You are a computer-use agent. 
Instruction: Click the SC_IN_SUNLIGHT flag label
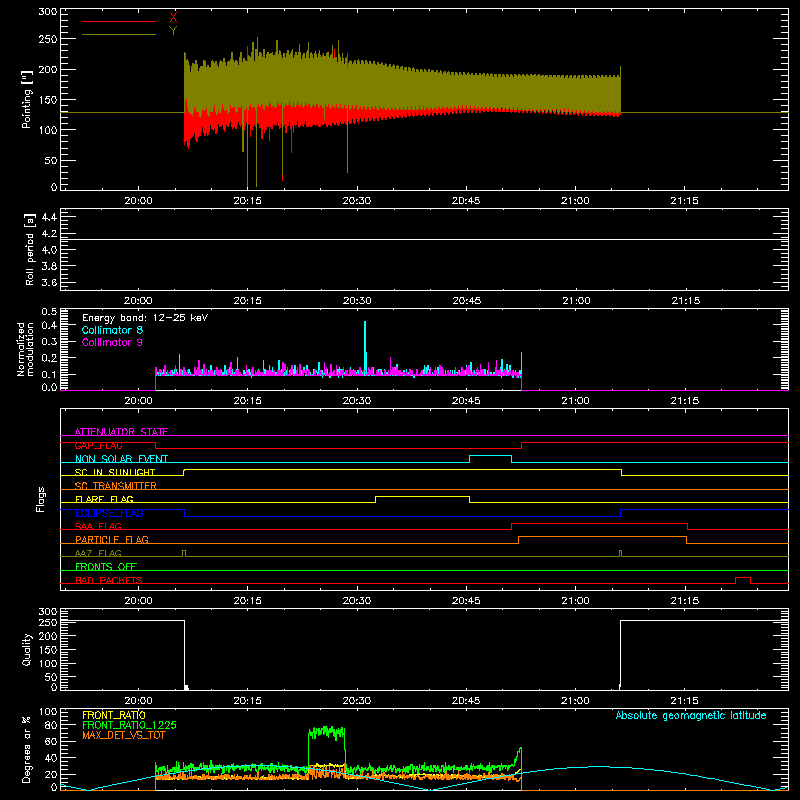(x=115, y=472)
